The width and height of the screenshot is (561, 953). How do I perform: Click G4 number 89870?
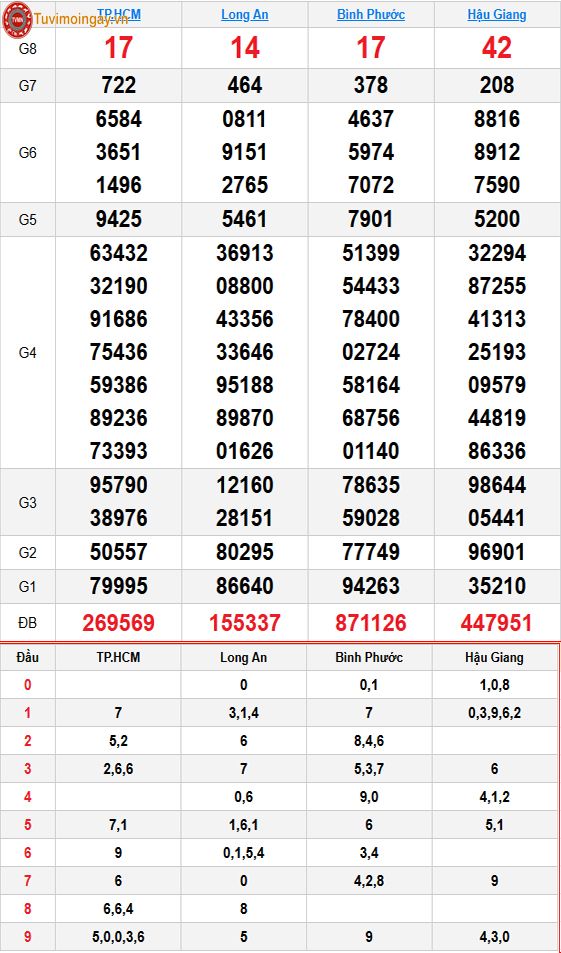(244, 418)
